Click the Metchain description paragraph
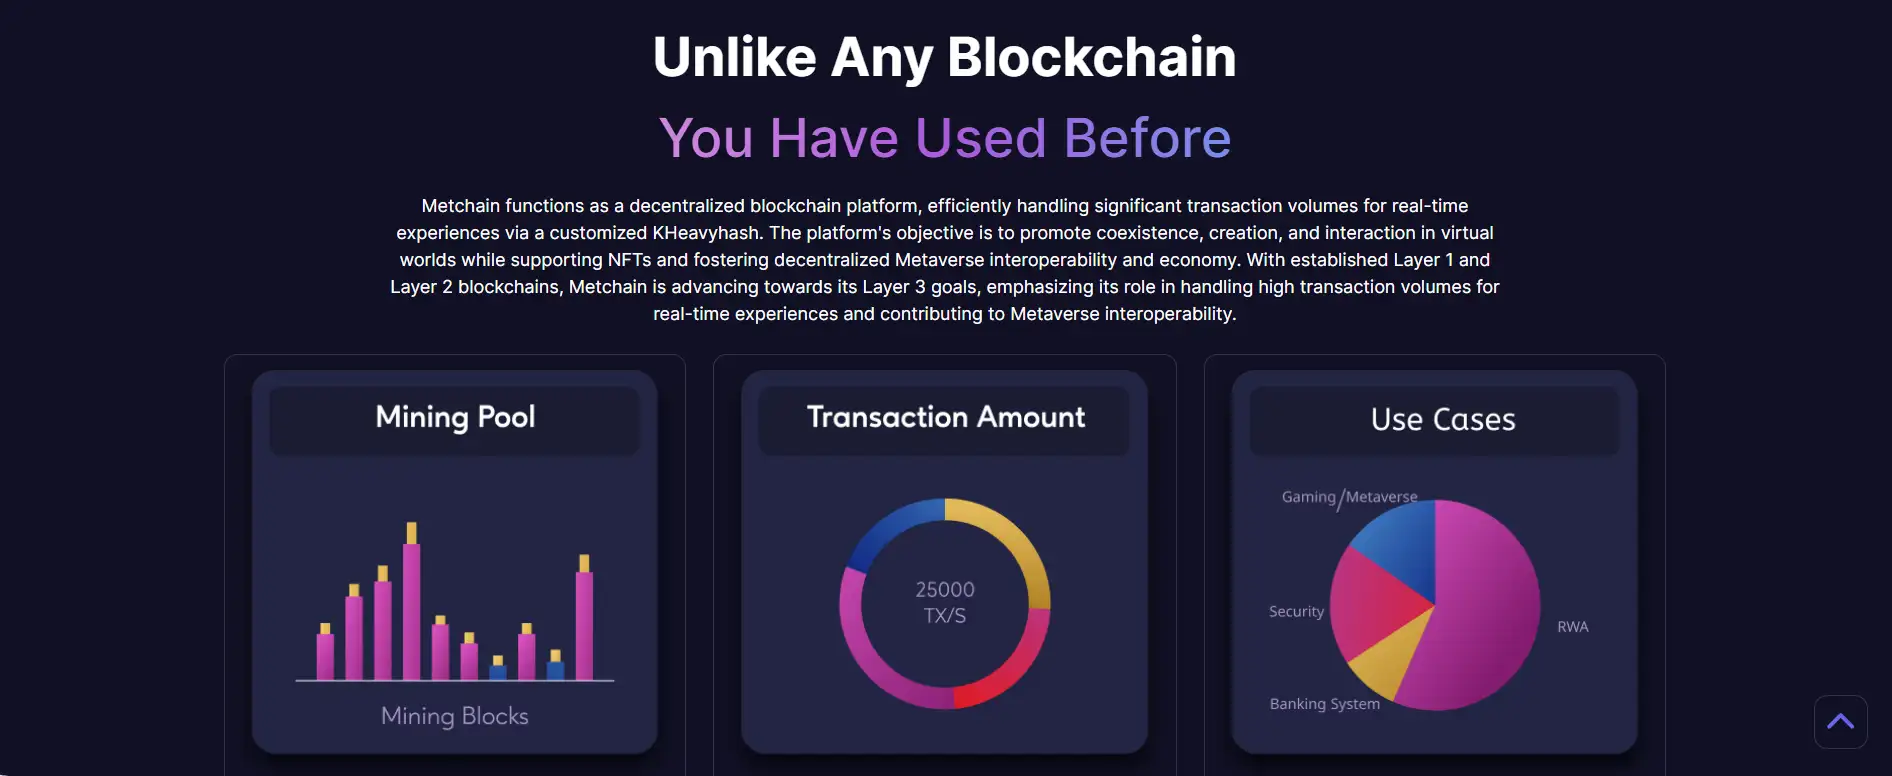This screenshot has width=1892, height=776. click(x=944, y=260)
